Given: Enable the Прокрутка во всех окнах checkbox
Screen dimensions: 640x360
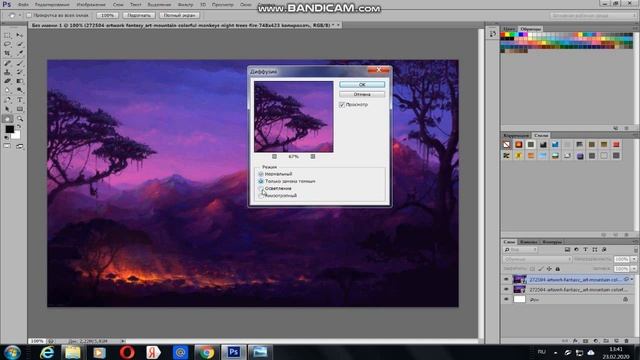Looking at the screenshot, I should [x=29, y=16].
